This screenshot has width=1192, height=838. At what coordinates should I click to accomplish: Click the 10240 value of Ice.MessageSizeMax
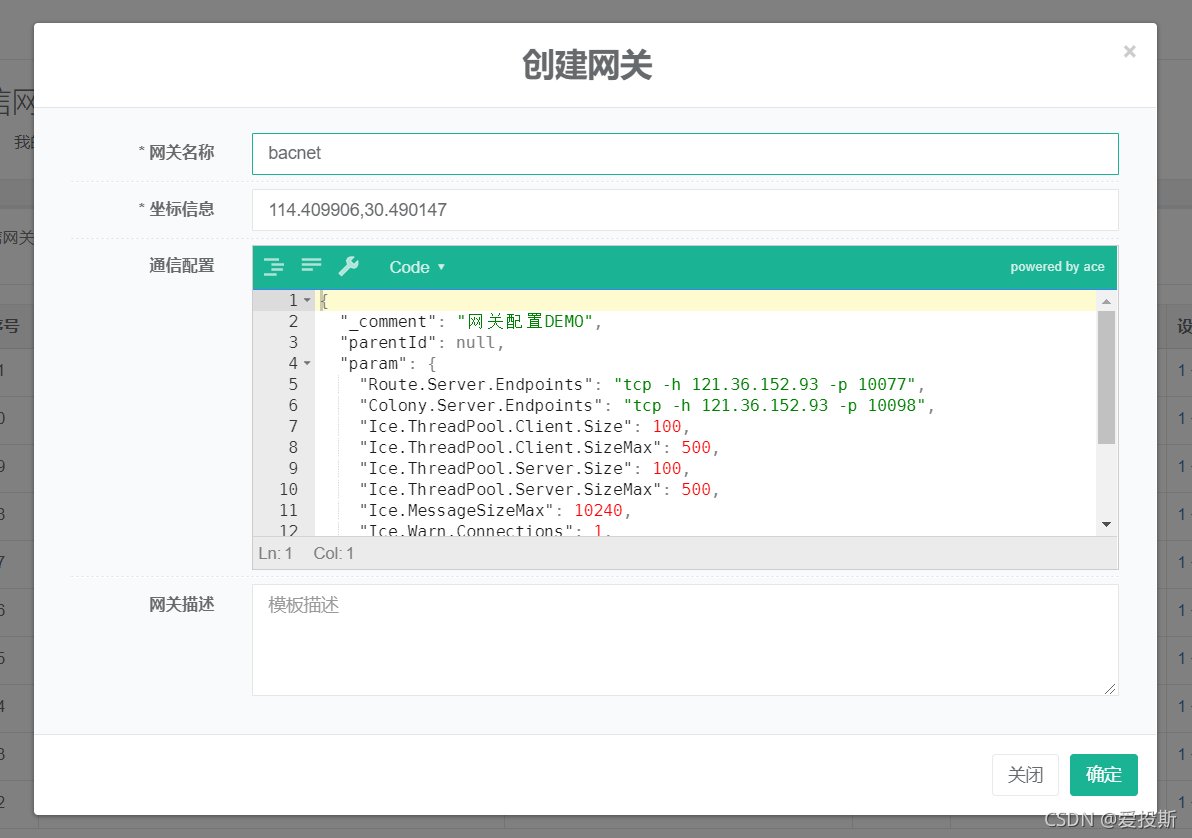tap(598, 511)
